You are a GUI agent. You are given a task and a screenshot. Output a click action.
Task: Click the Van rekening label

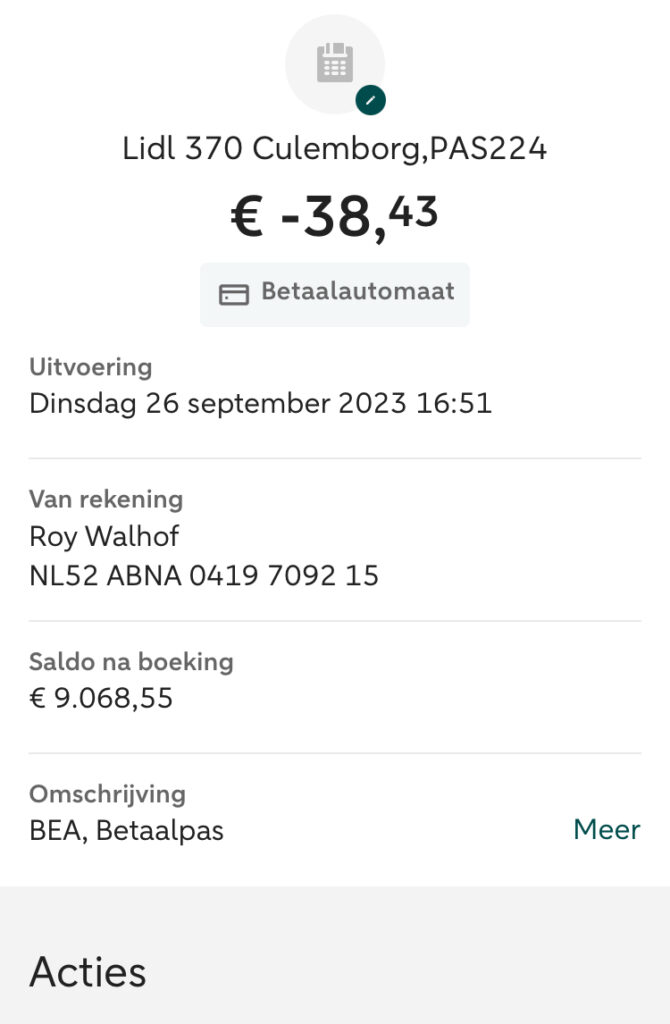pyautogui.click(x=106, y=499)
